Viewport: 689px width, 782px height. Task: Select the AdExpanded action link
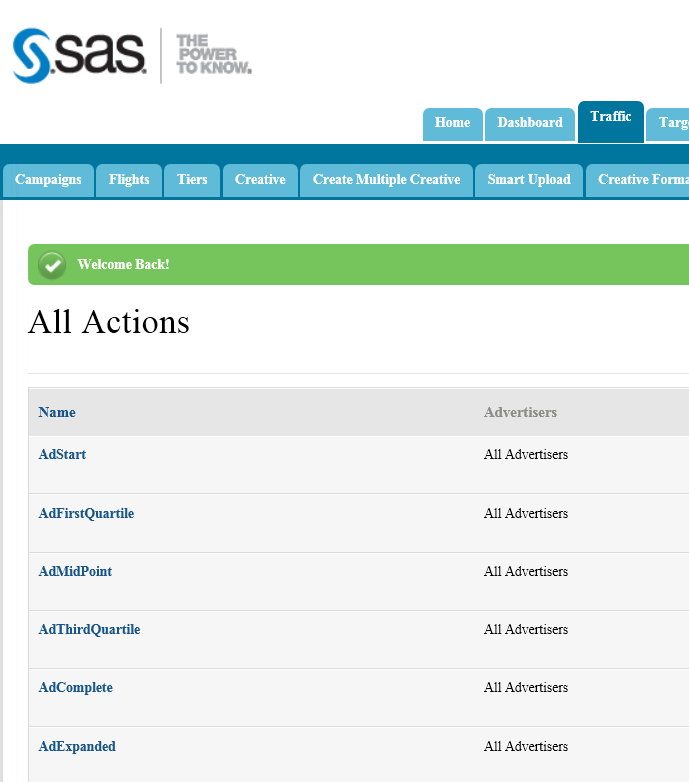(x=77, y=746)
